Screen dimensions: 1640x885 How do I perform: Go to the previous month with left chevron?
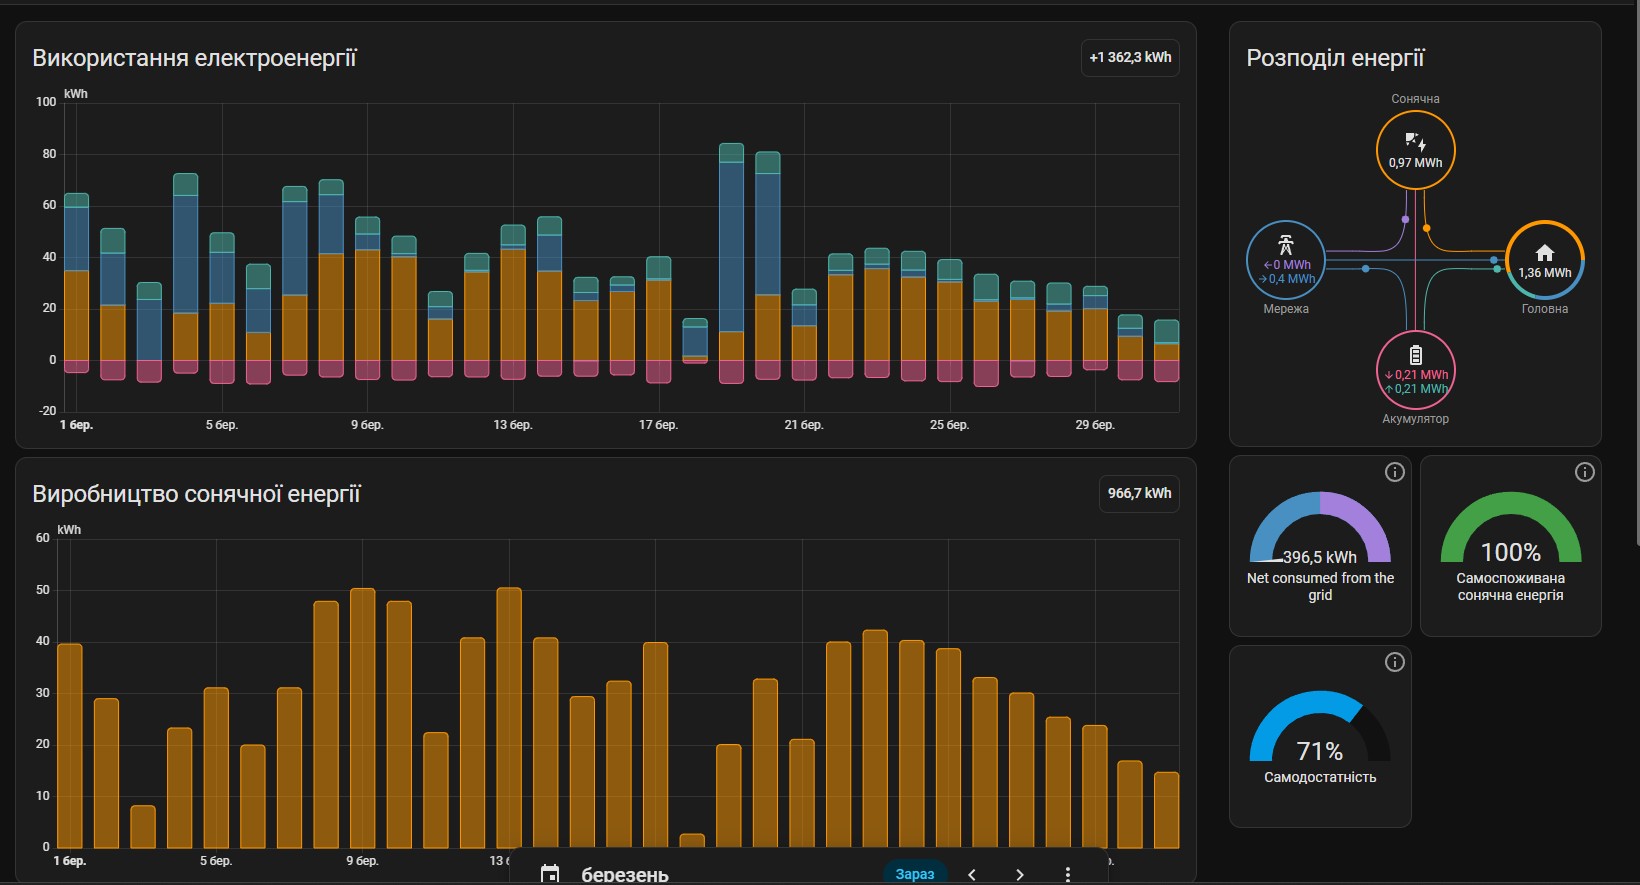972,875
